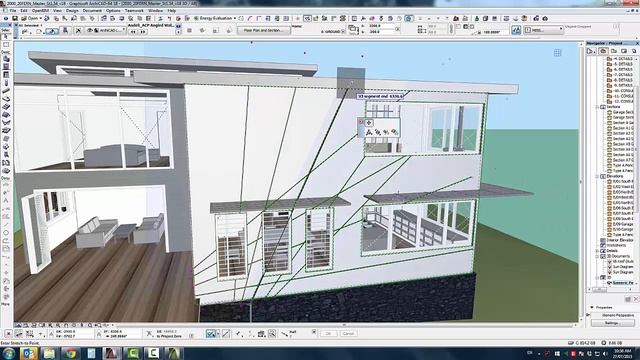Click More at the toolbox bottom
The height and width of the screenshot is (360, 640).
pos(5,304)
